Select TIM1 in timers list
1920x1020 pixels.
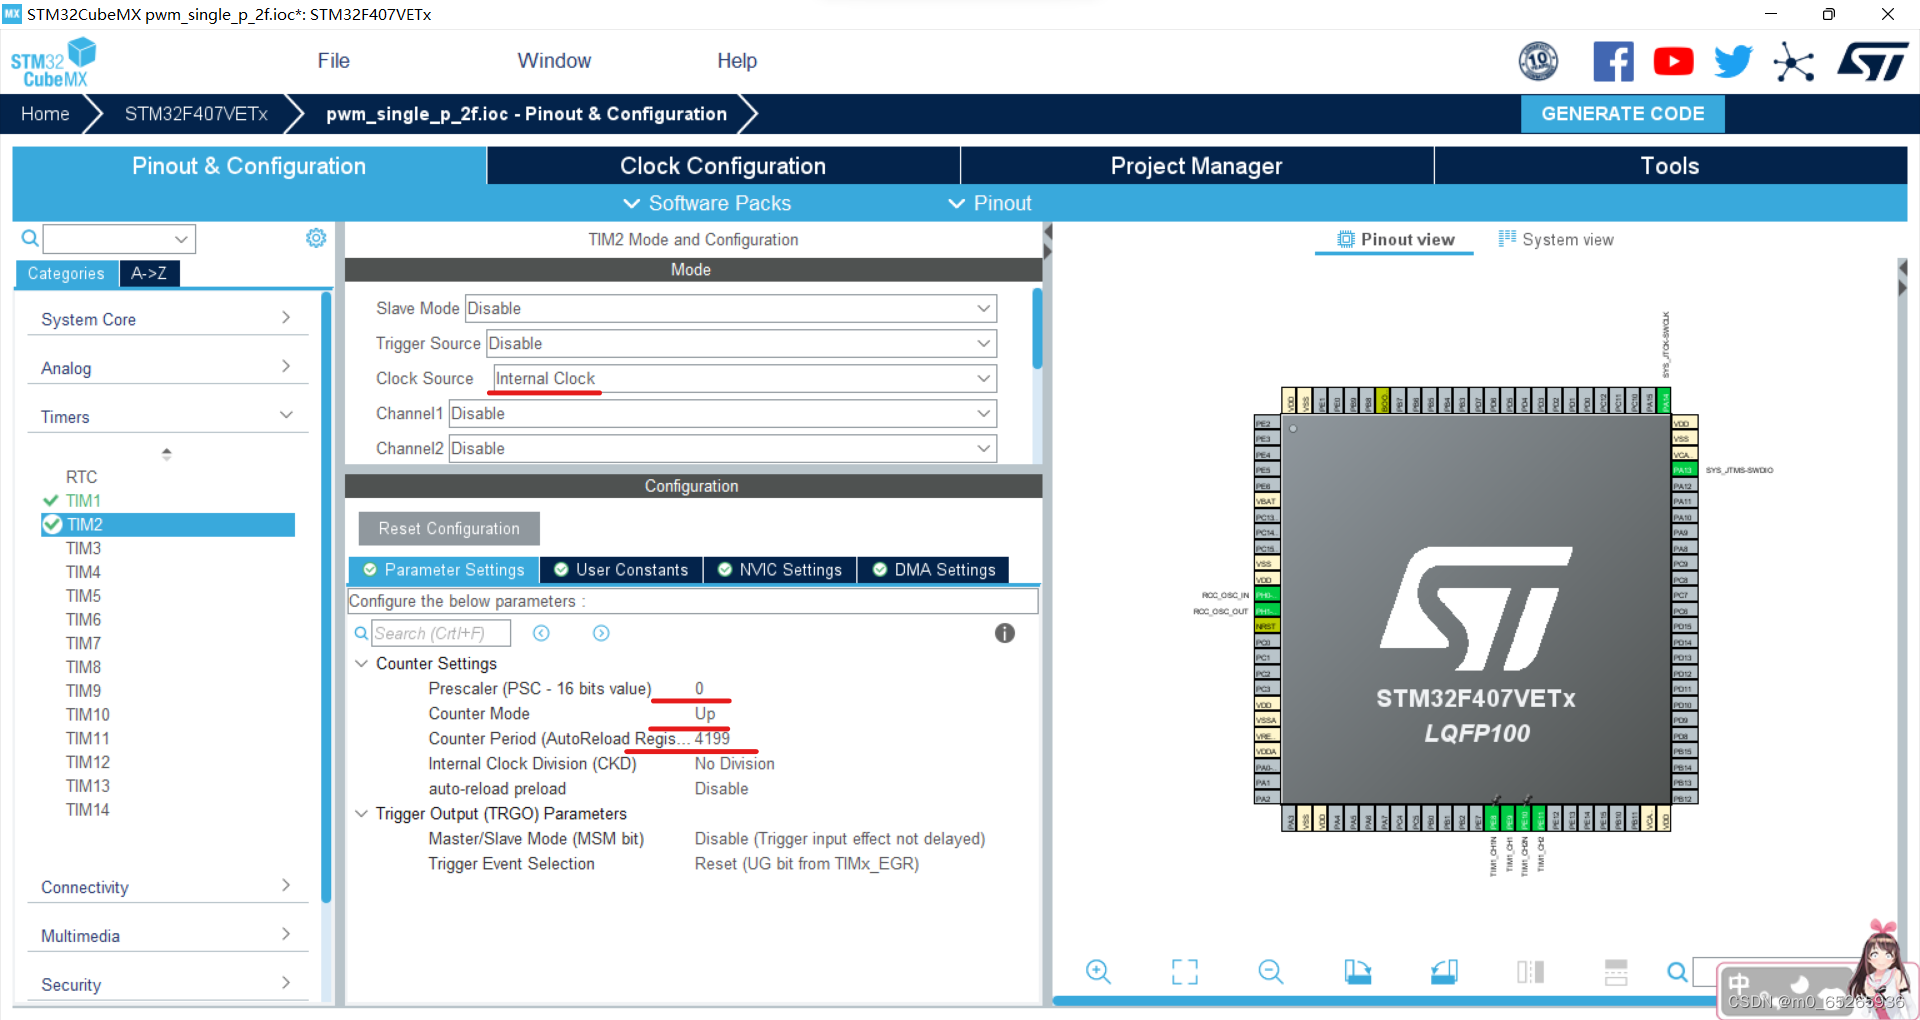click(x=83, y=501)
